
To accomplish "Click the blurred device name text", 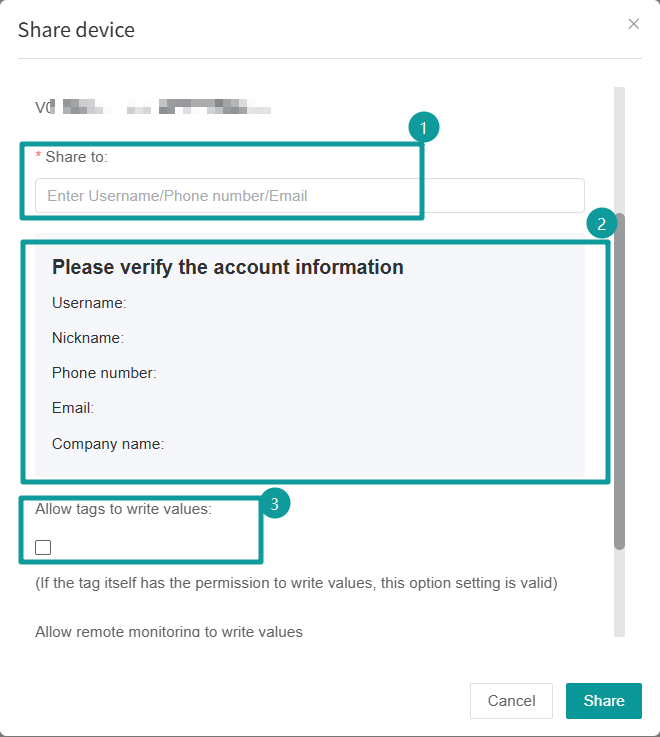I will (x=153, y=107).
